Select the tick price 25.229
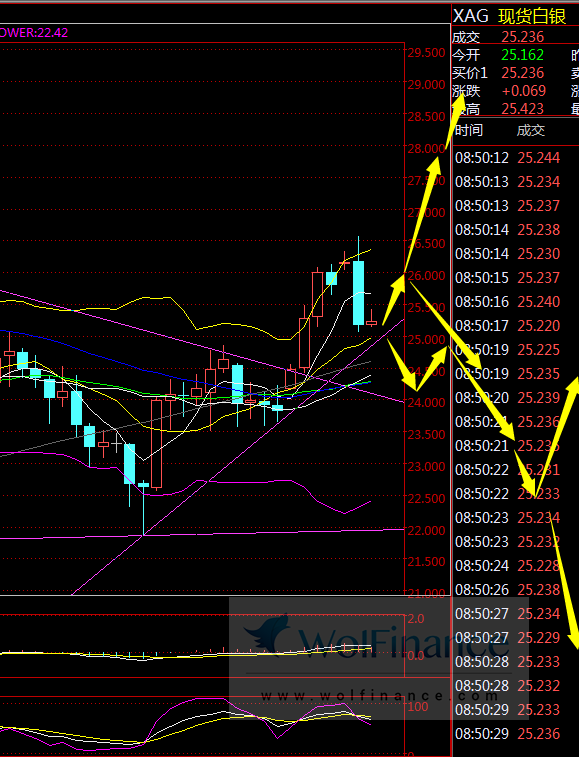The height and width of the screenshot is (757, 579). pyautogui.click(x=539, y=638)
